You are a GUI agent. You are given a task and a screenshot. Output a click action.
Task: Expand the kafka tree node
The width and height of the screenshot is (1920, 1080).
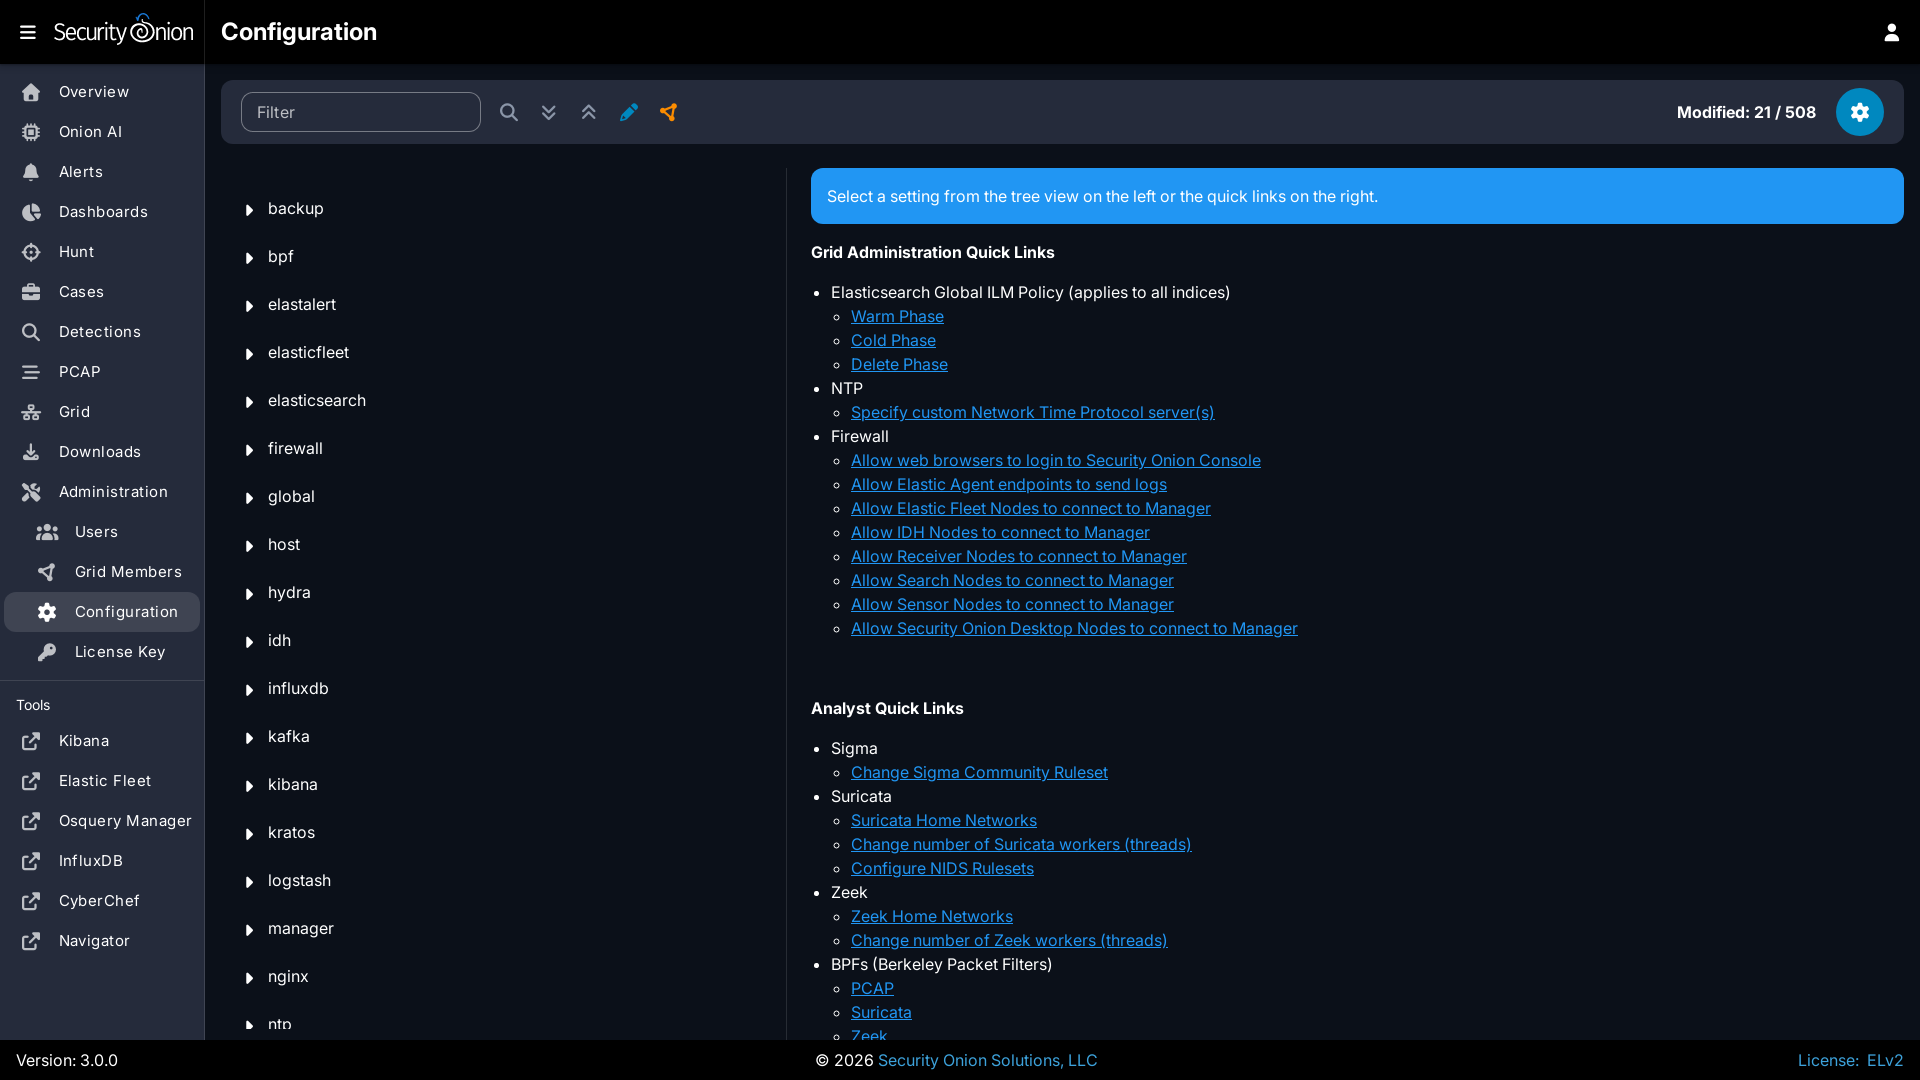249,738
